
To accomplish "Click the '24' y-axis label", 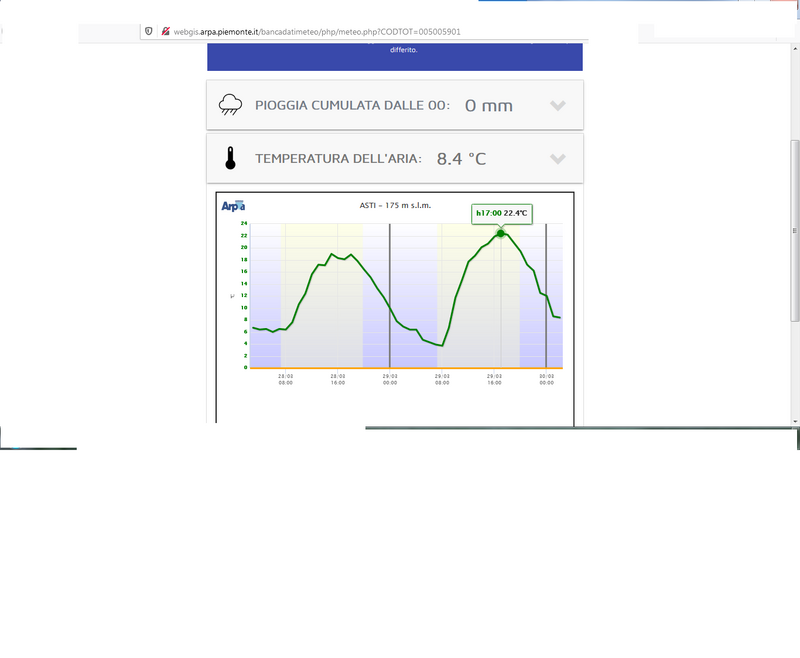I will click(x=244, y=223).
